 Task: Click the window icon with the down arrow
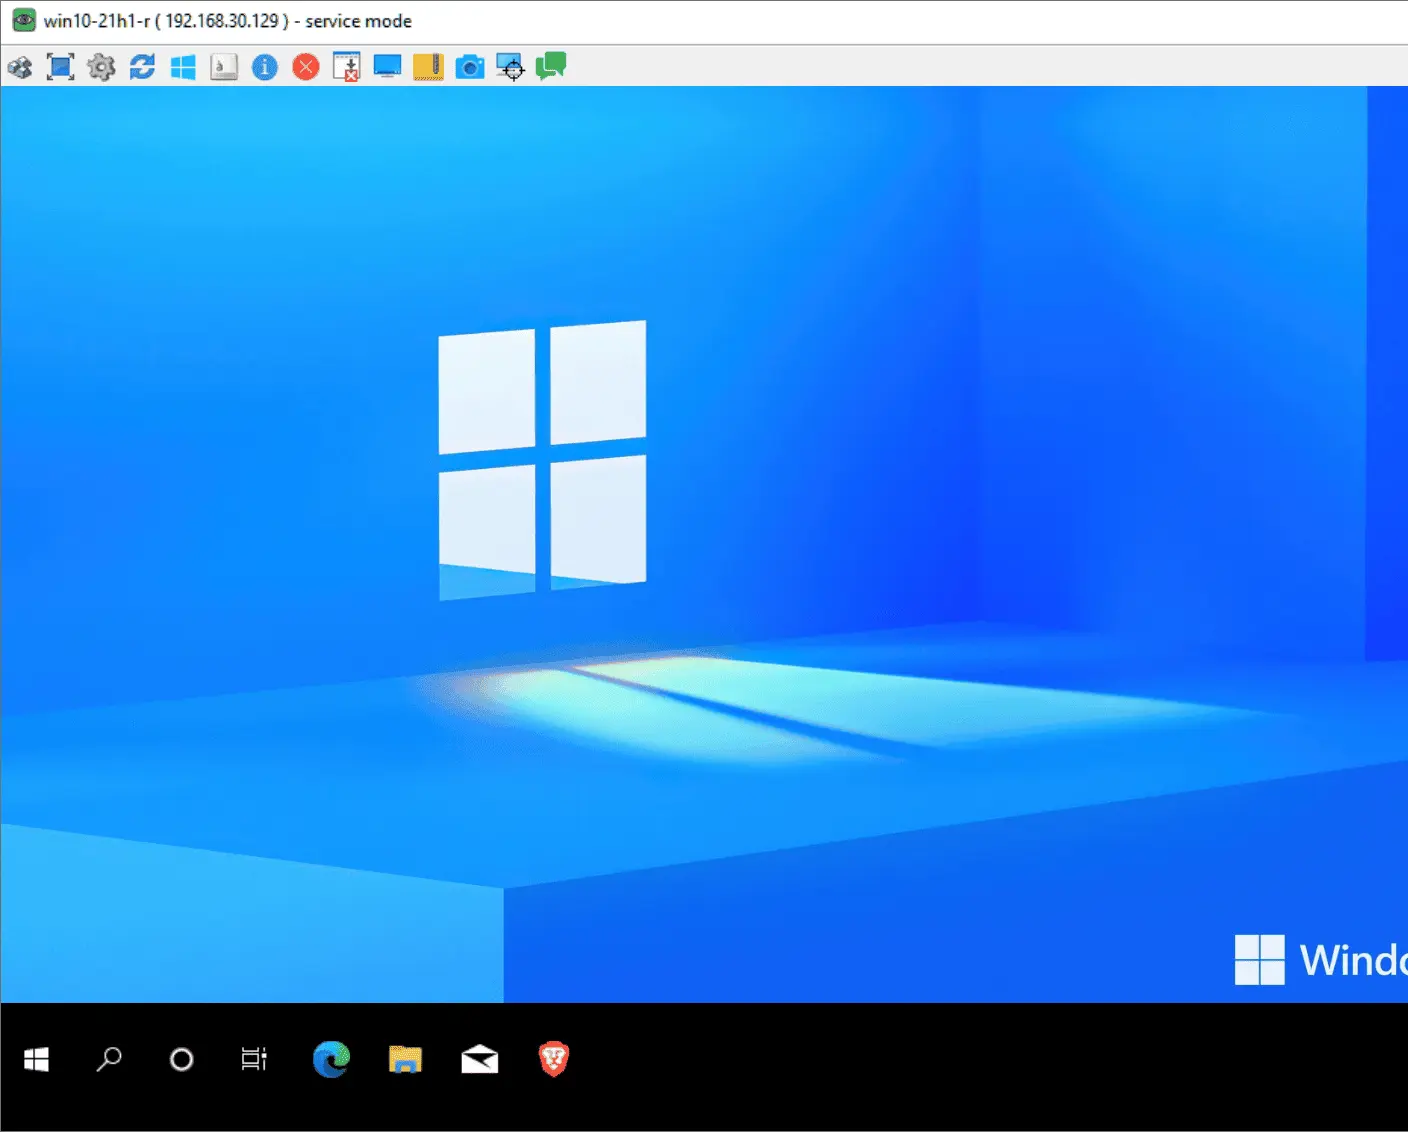[x=346, y=67]
